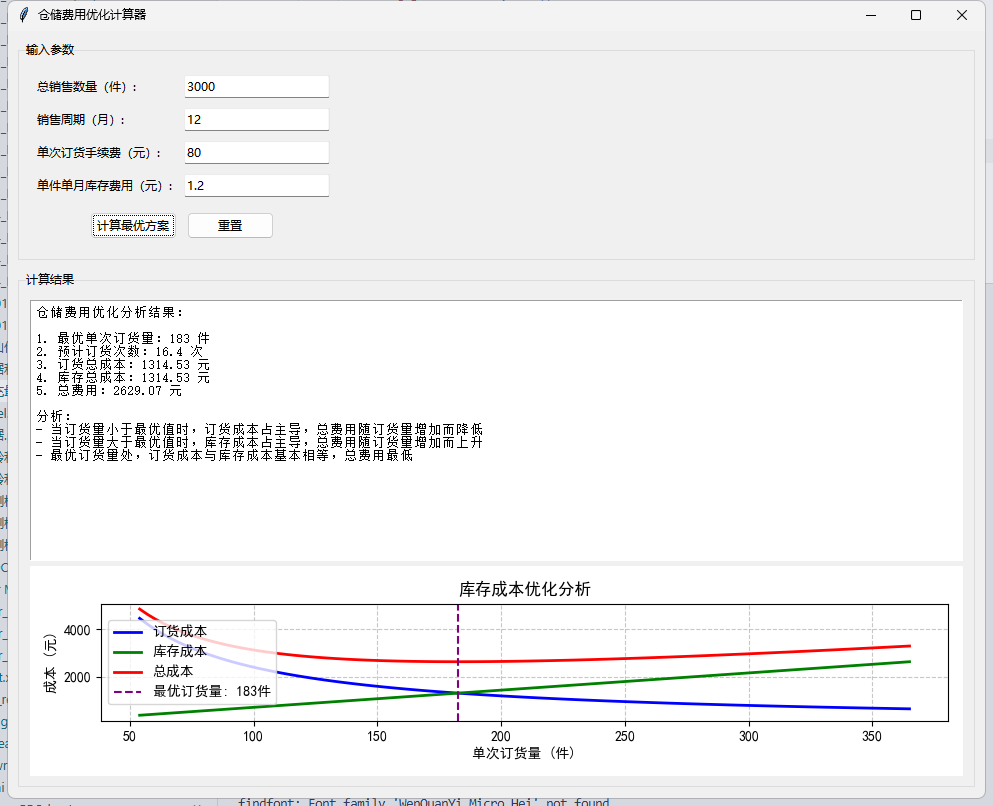Click the 输入参数 section label
The width and height of the screenshot is (993, 806).
52,48
